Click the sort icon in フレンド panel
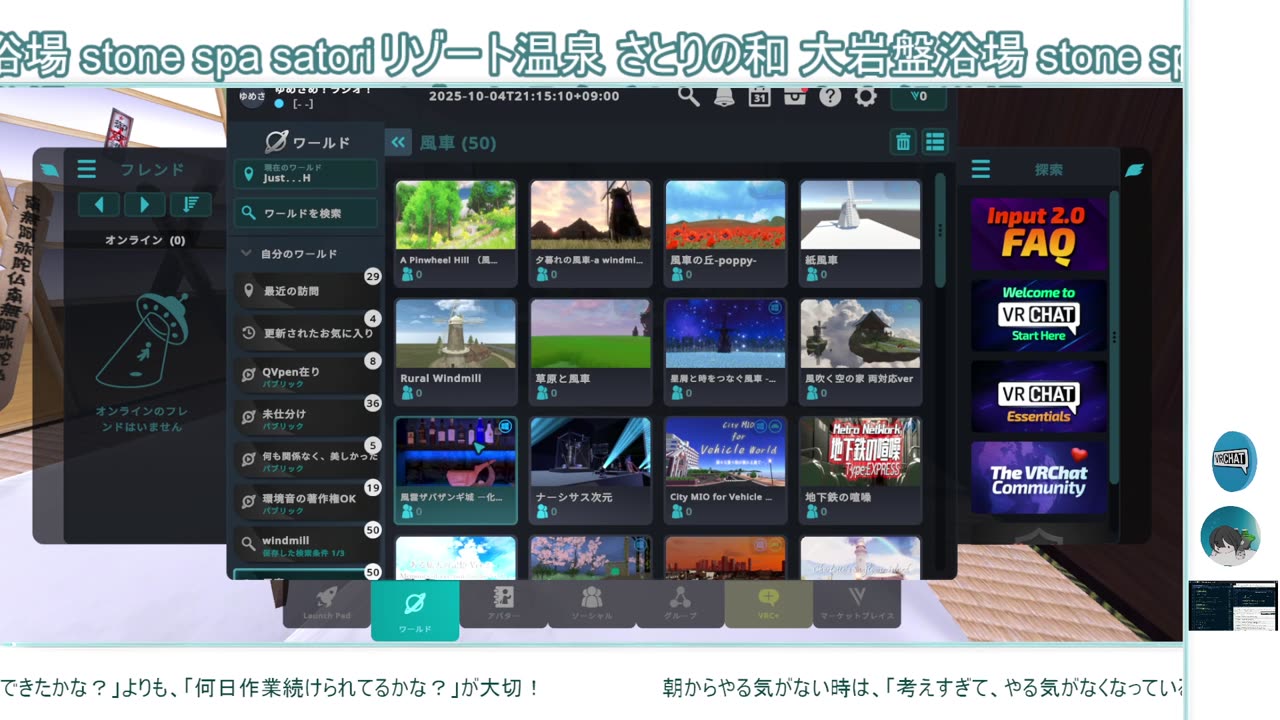Viewport: 1280px width, 720px height. coord(190,205)
